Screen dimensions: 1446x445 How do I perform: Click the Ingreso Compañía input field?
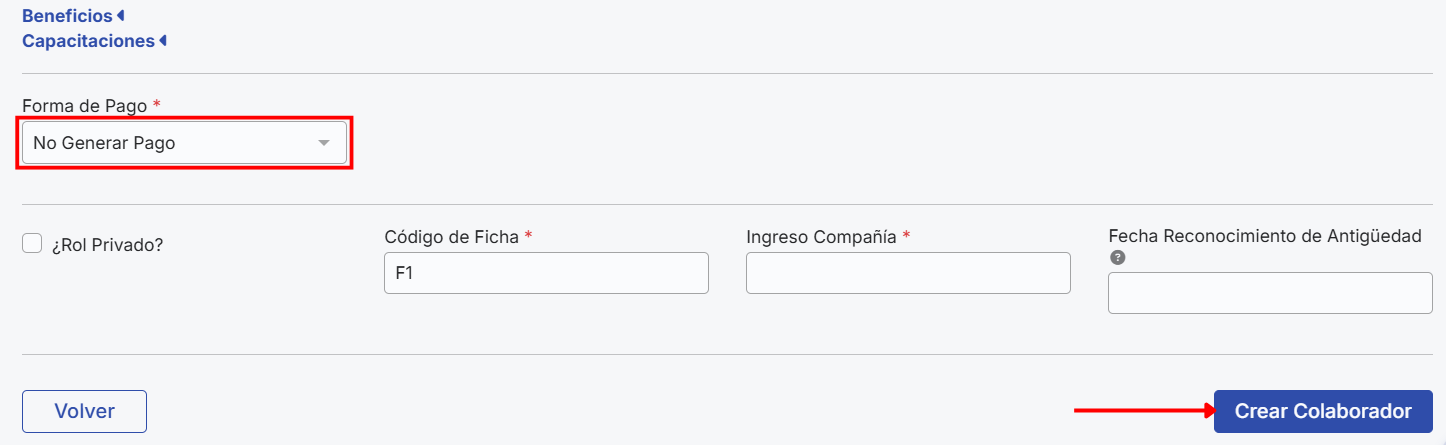pyautogui.click(x=908, y=273)
